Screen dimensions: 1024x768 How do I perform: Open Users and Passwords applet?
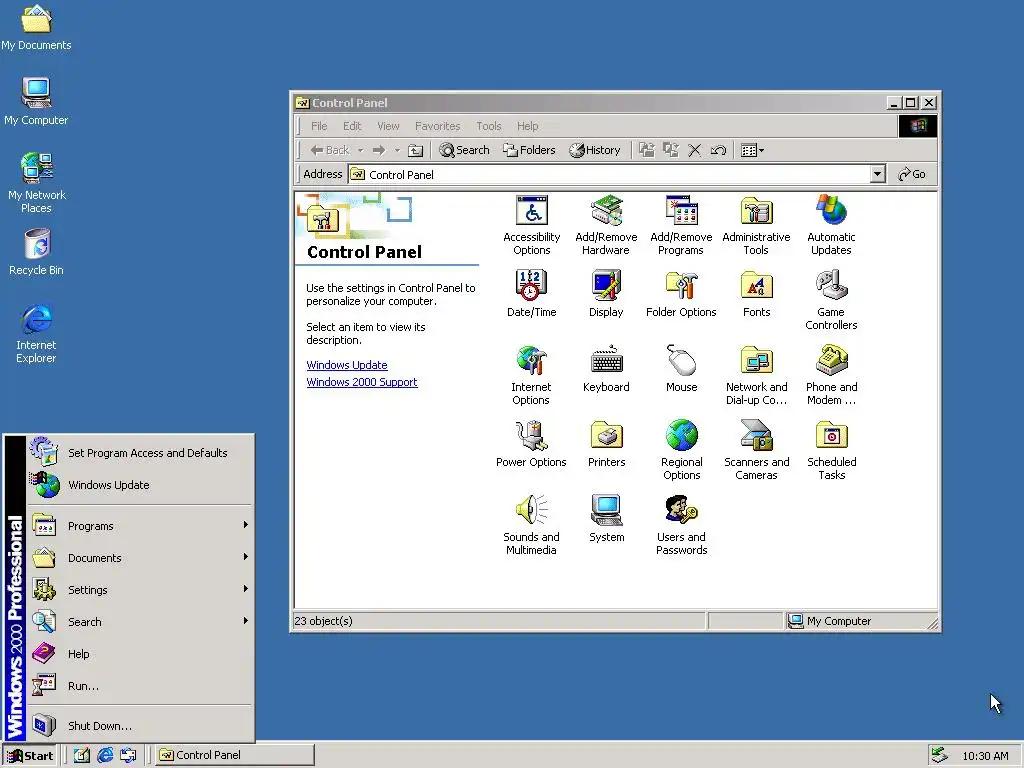[x=681, y=526]
